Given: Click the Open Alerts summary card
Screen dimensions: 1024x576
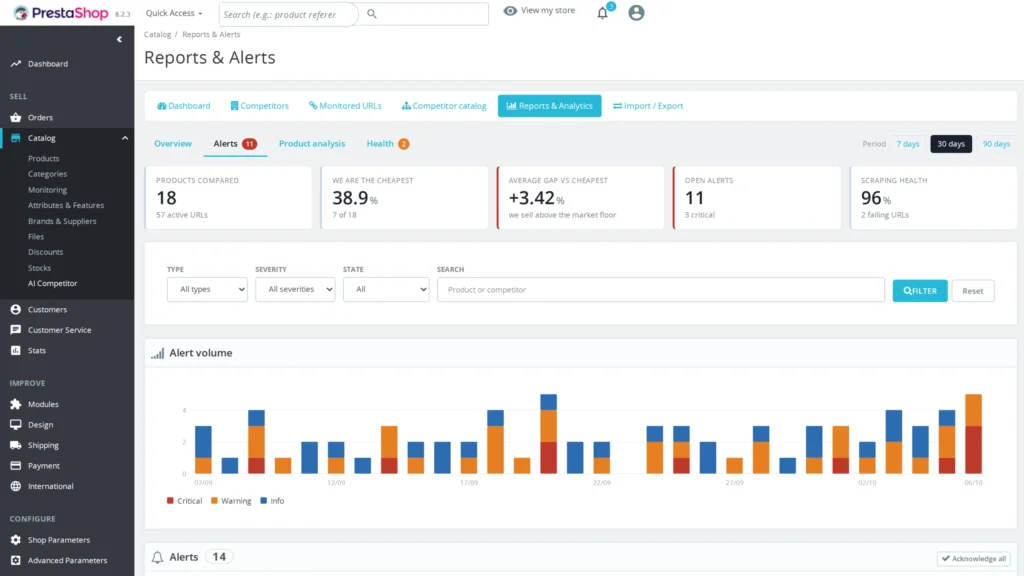Looking at the screenshot, I should [x=757, y=198].
